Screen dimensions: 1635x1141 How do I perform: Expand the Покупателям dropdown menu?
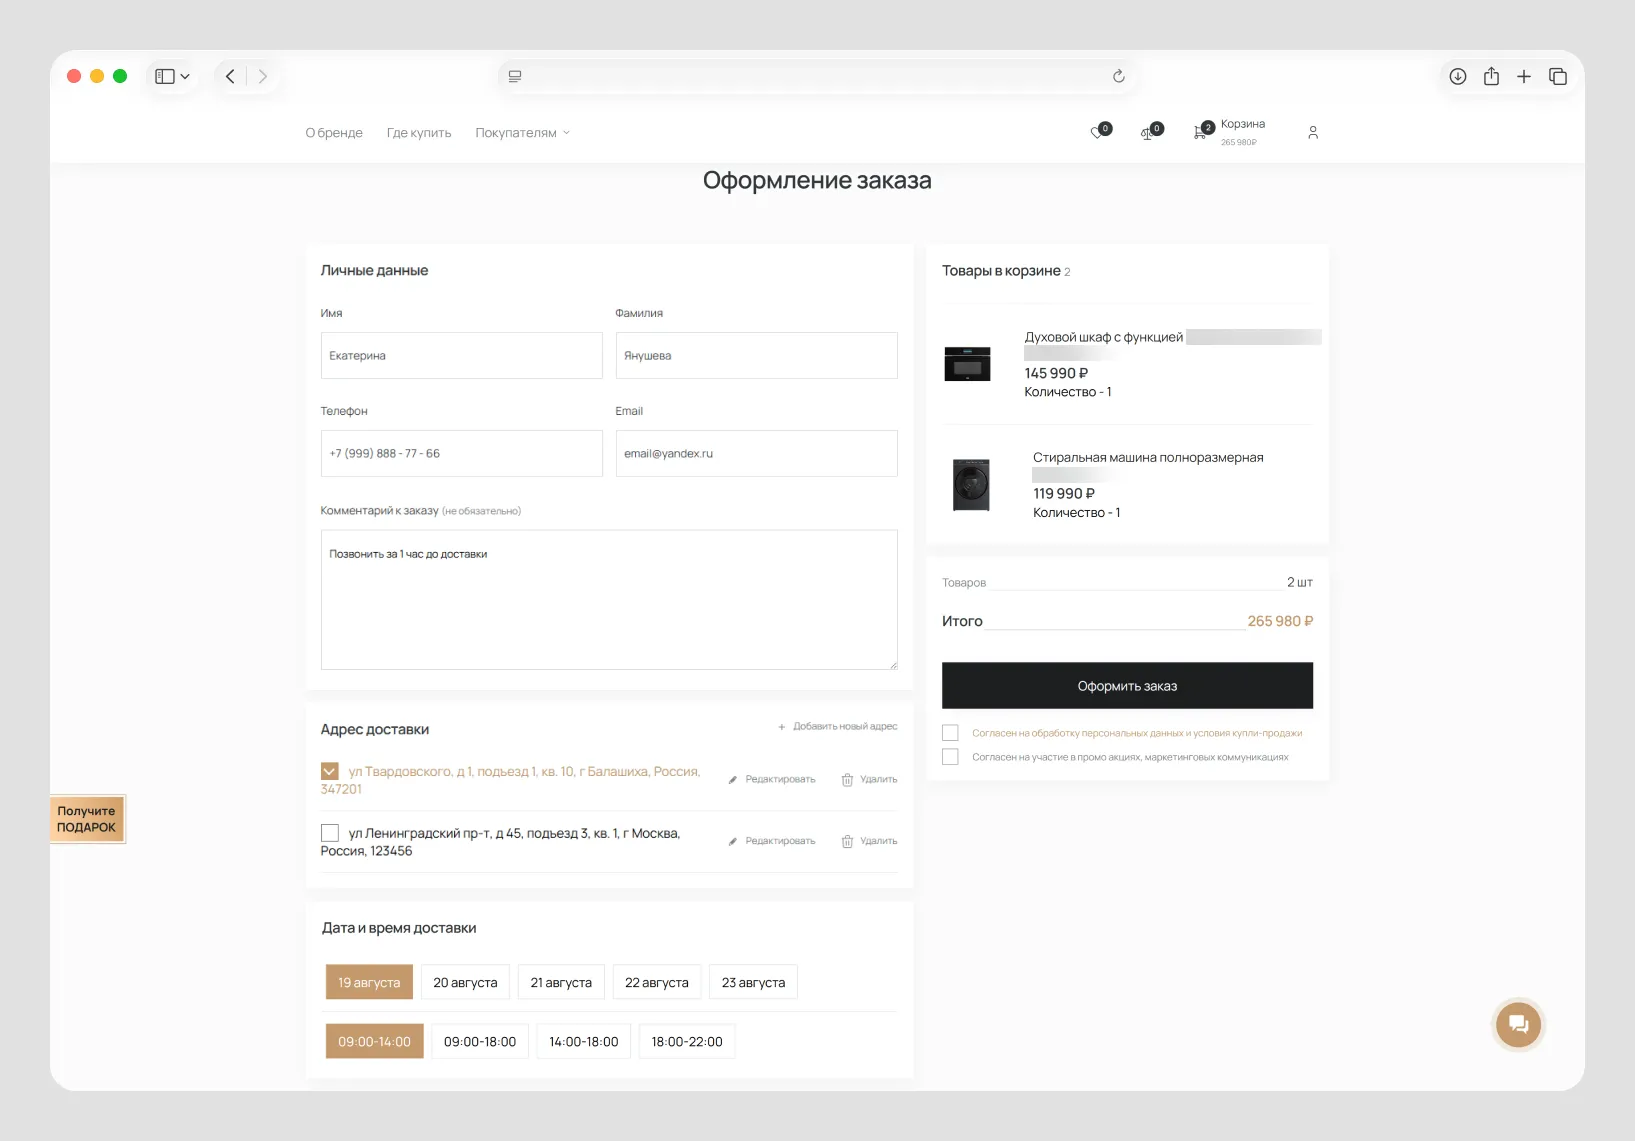522,133
